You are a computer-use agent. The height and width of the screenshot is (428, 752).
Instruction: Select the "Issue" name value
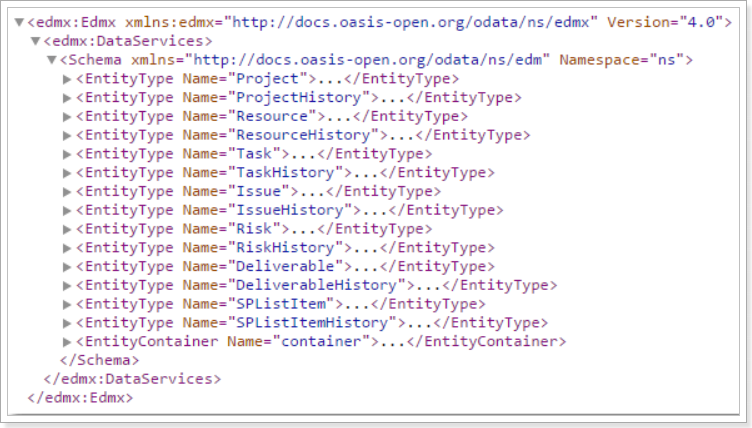(x=258, y=191)
